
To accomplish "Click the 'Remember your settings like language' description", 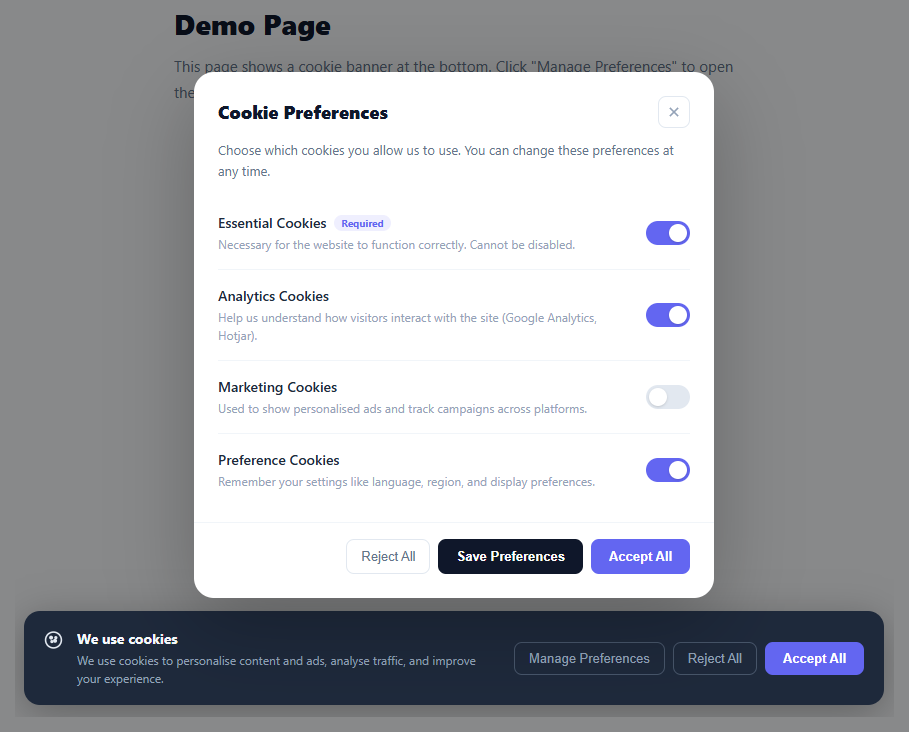I will (406, 482).
